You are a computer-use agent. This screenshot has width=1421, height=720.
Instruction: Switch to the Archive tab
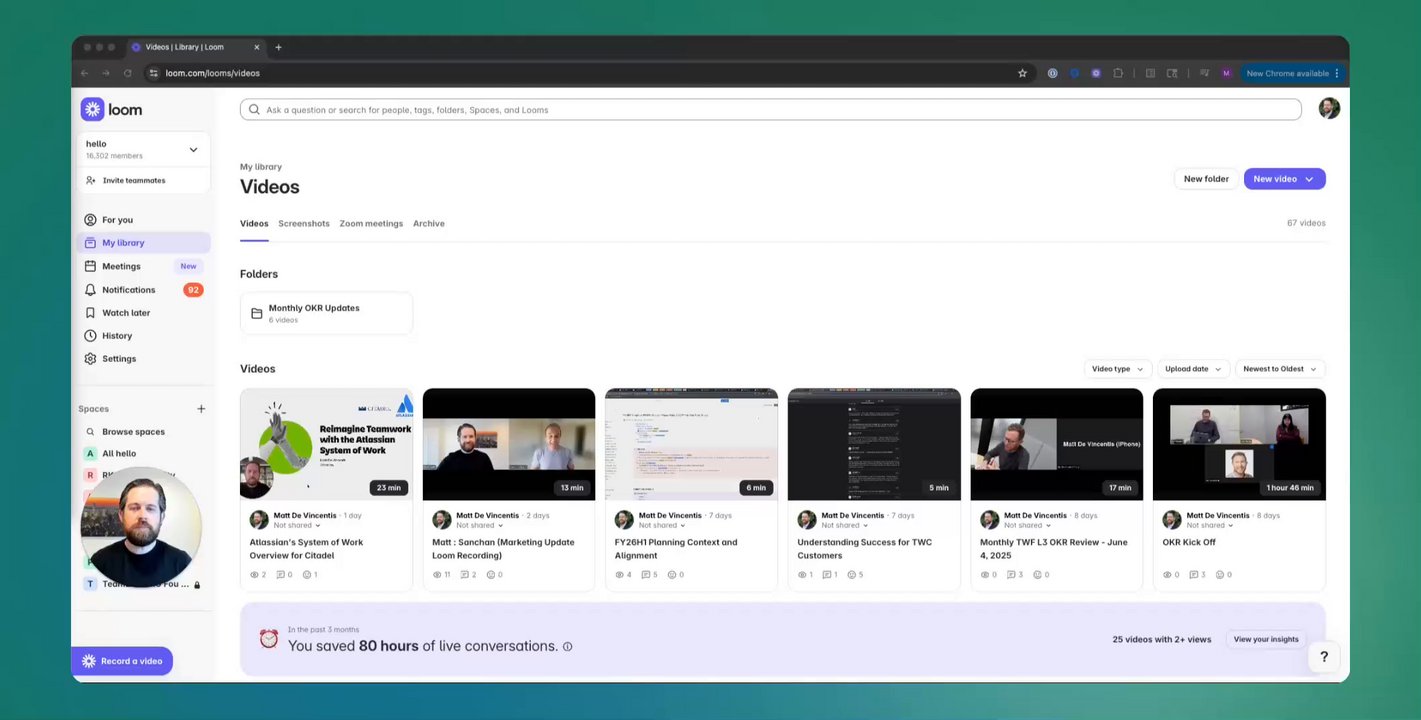pyautogui.click(x=429, y=224)
